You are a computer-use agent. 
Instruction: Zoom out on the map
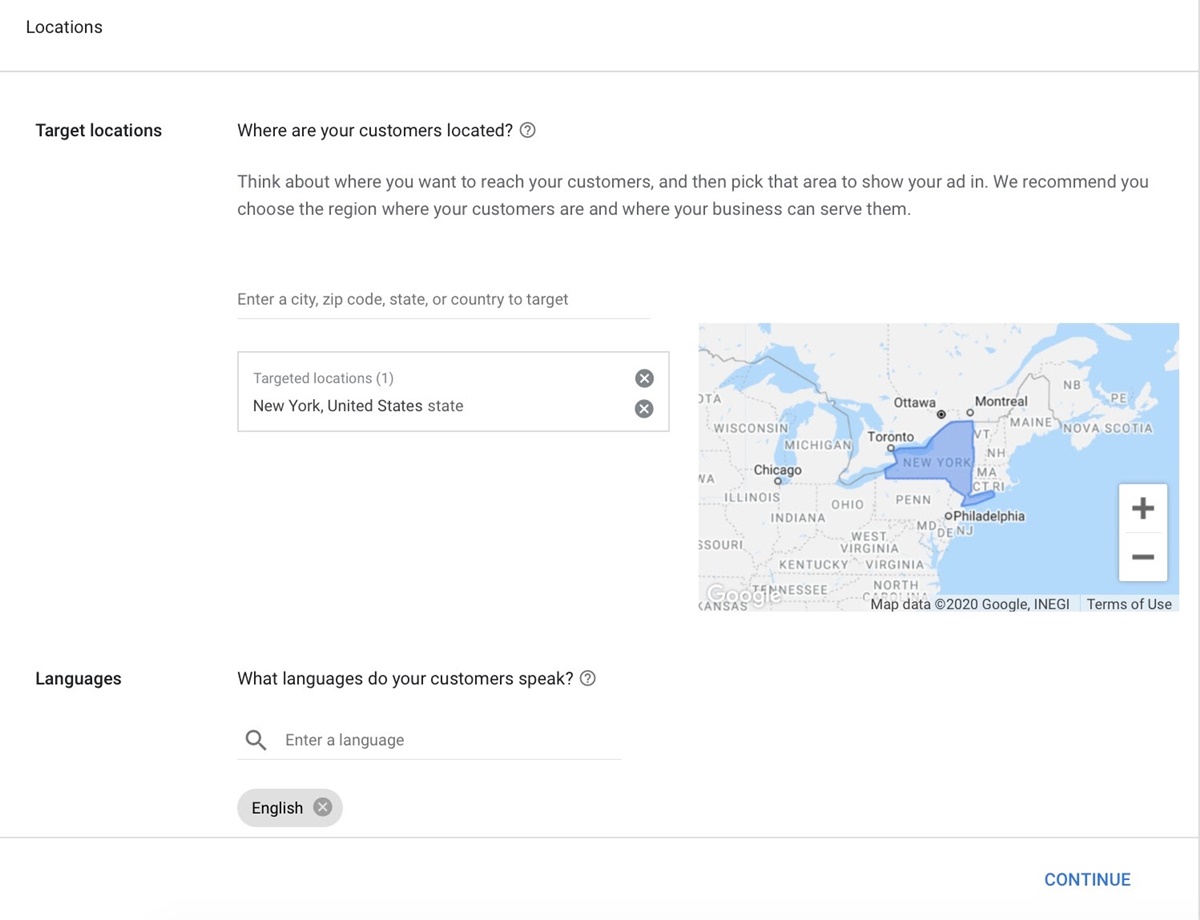(1143, 557)
